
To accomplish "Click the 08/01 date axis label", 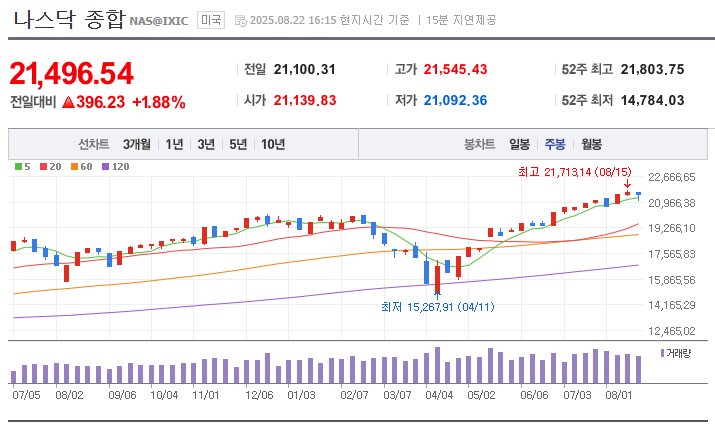I will pyautogui.click(x=619, y=395).
